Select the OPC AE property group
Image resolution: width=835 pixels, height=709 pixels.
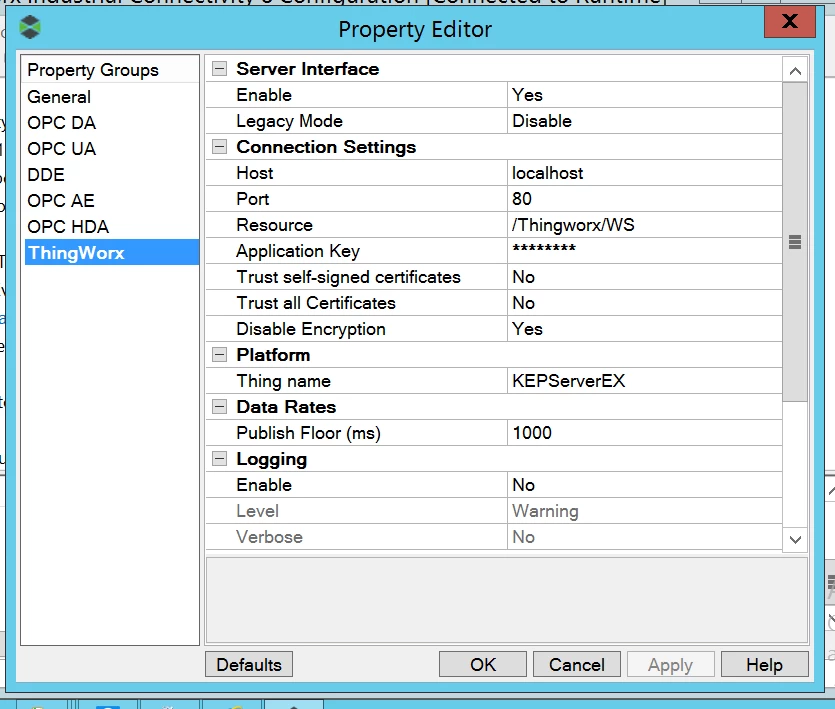tap(61, 201)
